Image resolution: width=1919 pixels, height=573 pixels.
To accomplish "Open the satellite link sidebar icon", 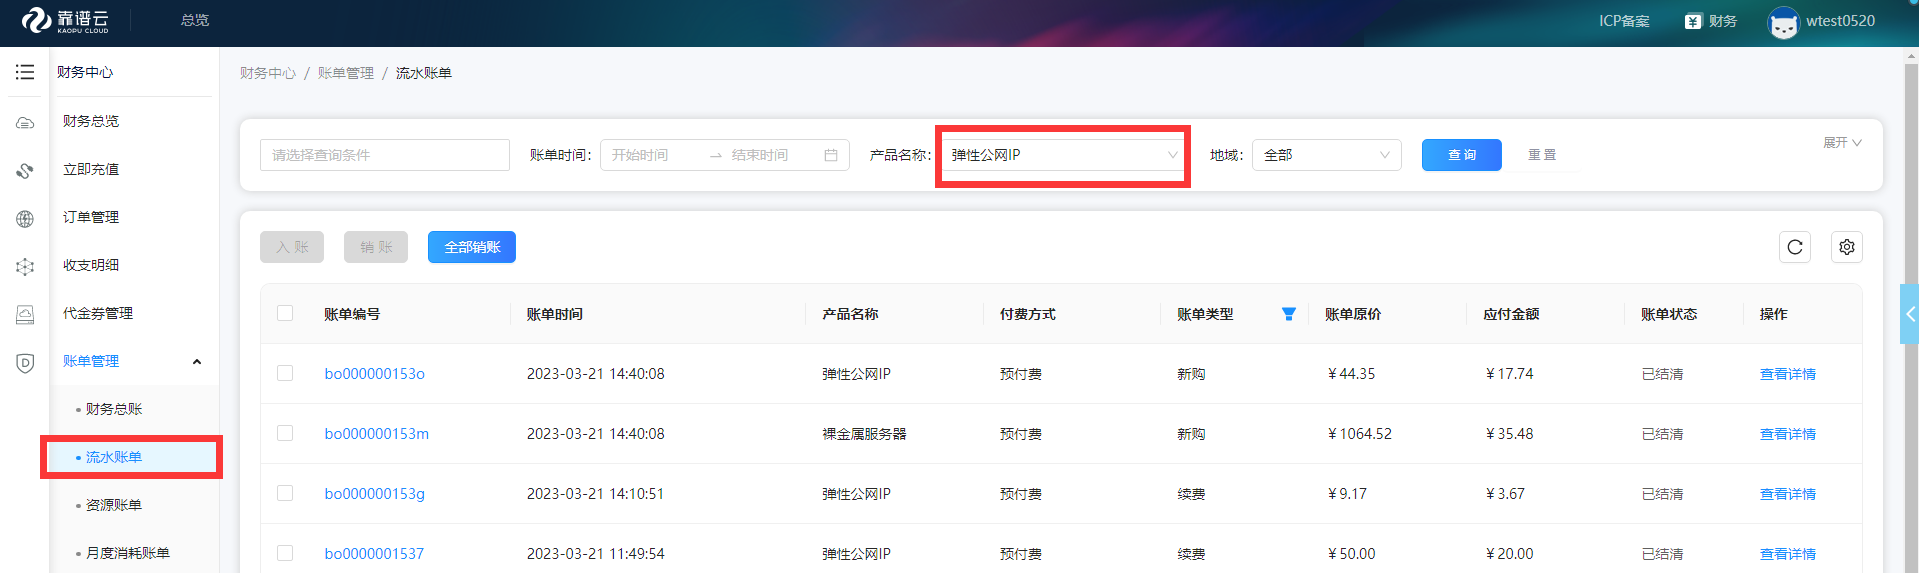I will click(x=25, y=171).
